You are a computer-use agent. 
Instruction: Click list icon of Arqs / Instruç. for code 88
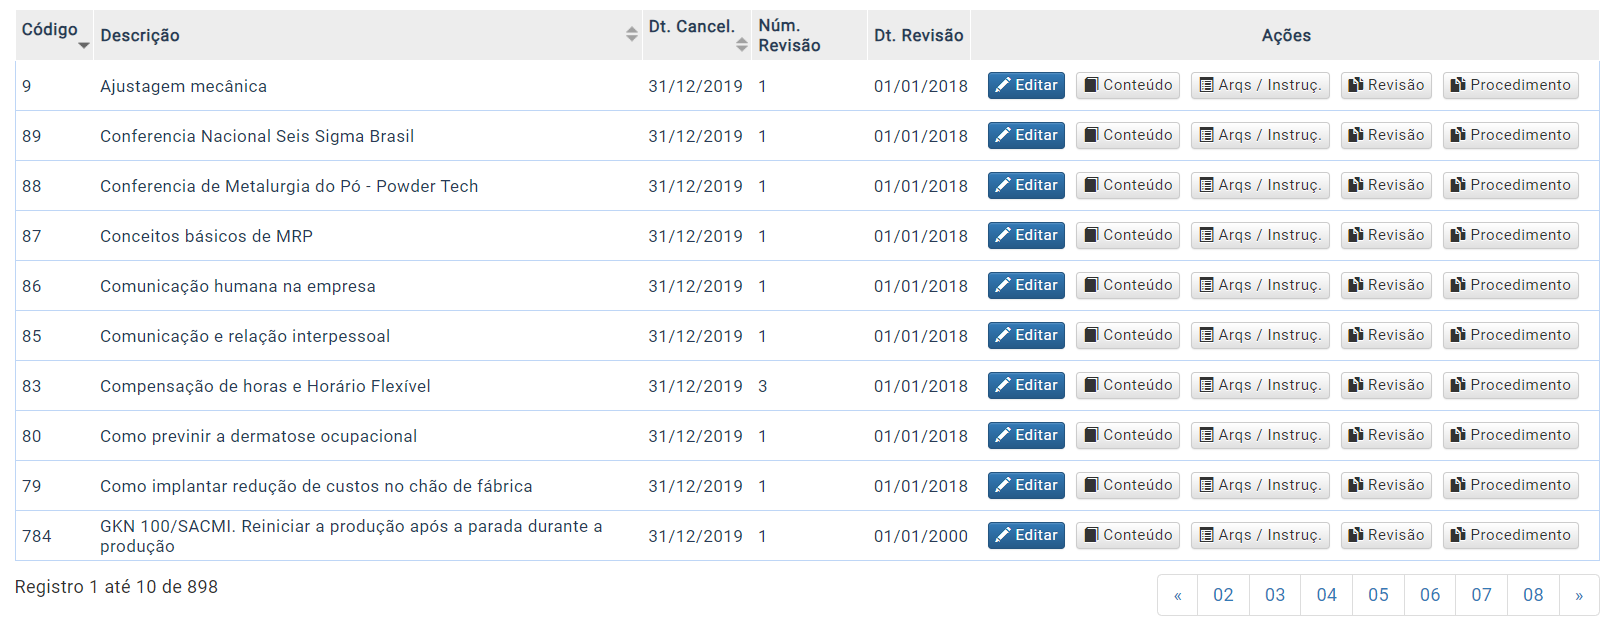(1207, 186)
